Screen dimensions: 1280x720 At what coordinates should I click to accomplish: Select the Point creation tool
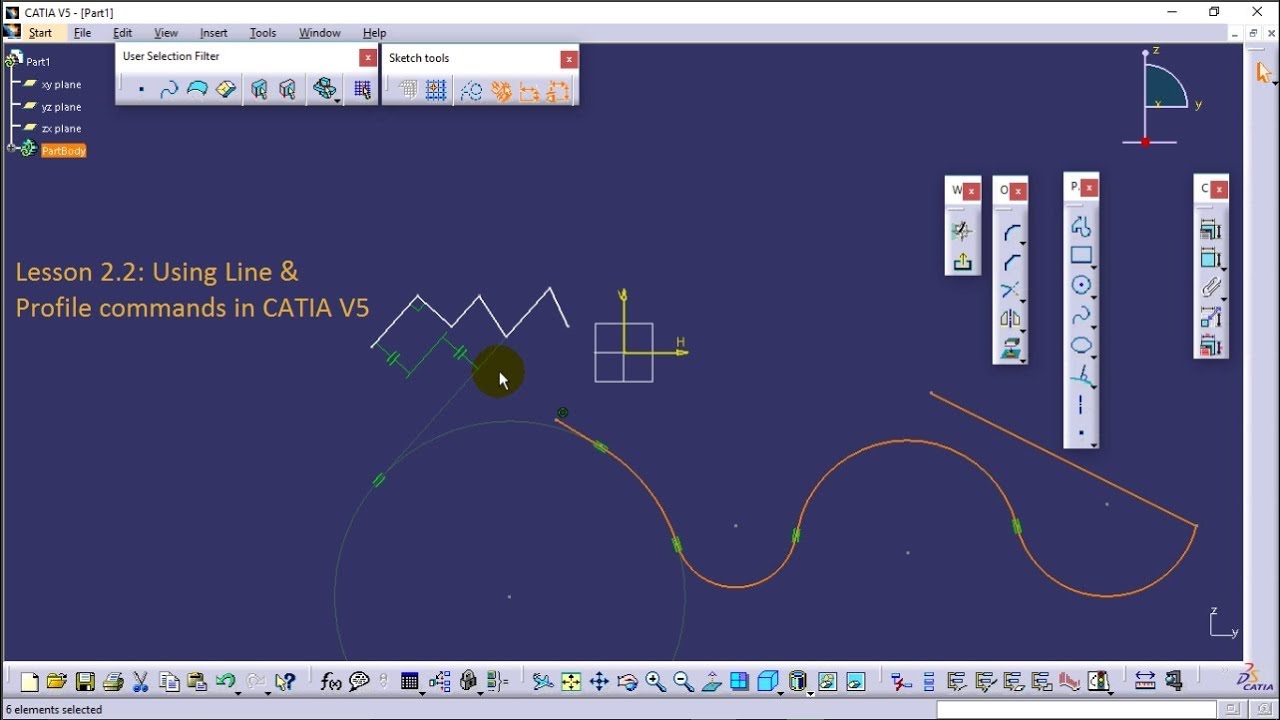pos(1081,434)
